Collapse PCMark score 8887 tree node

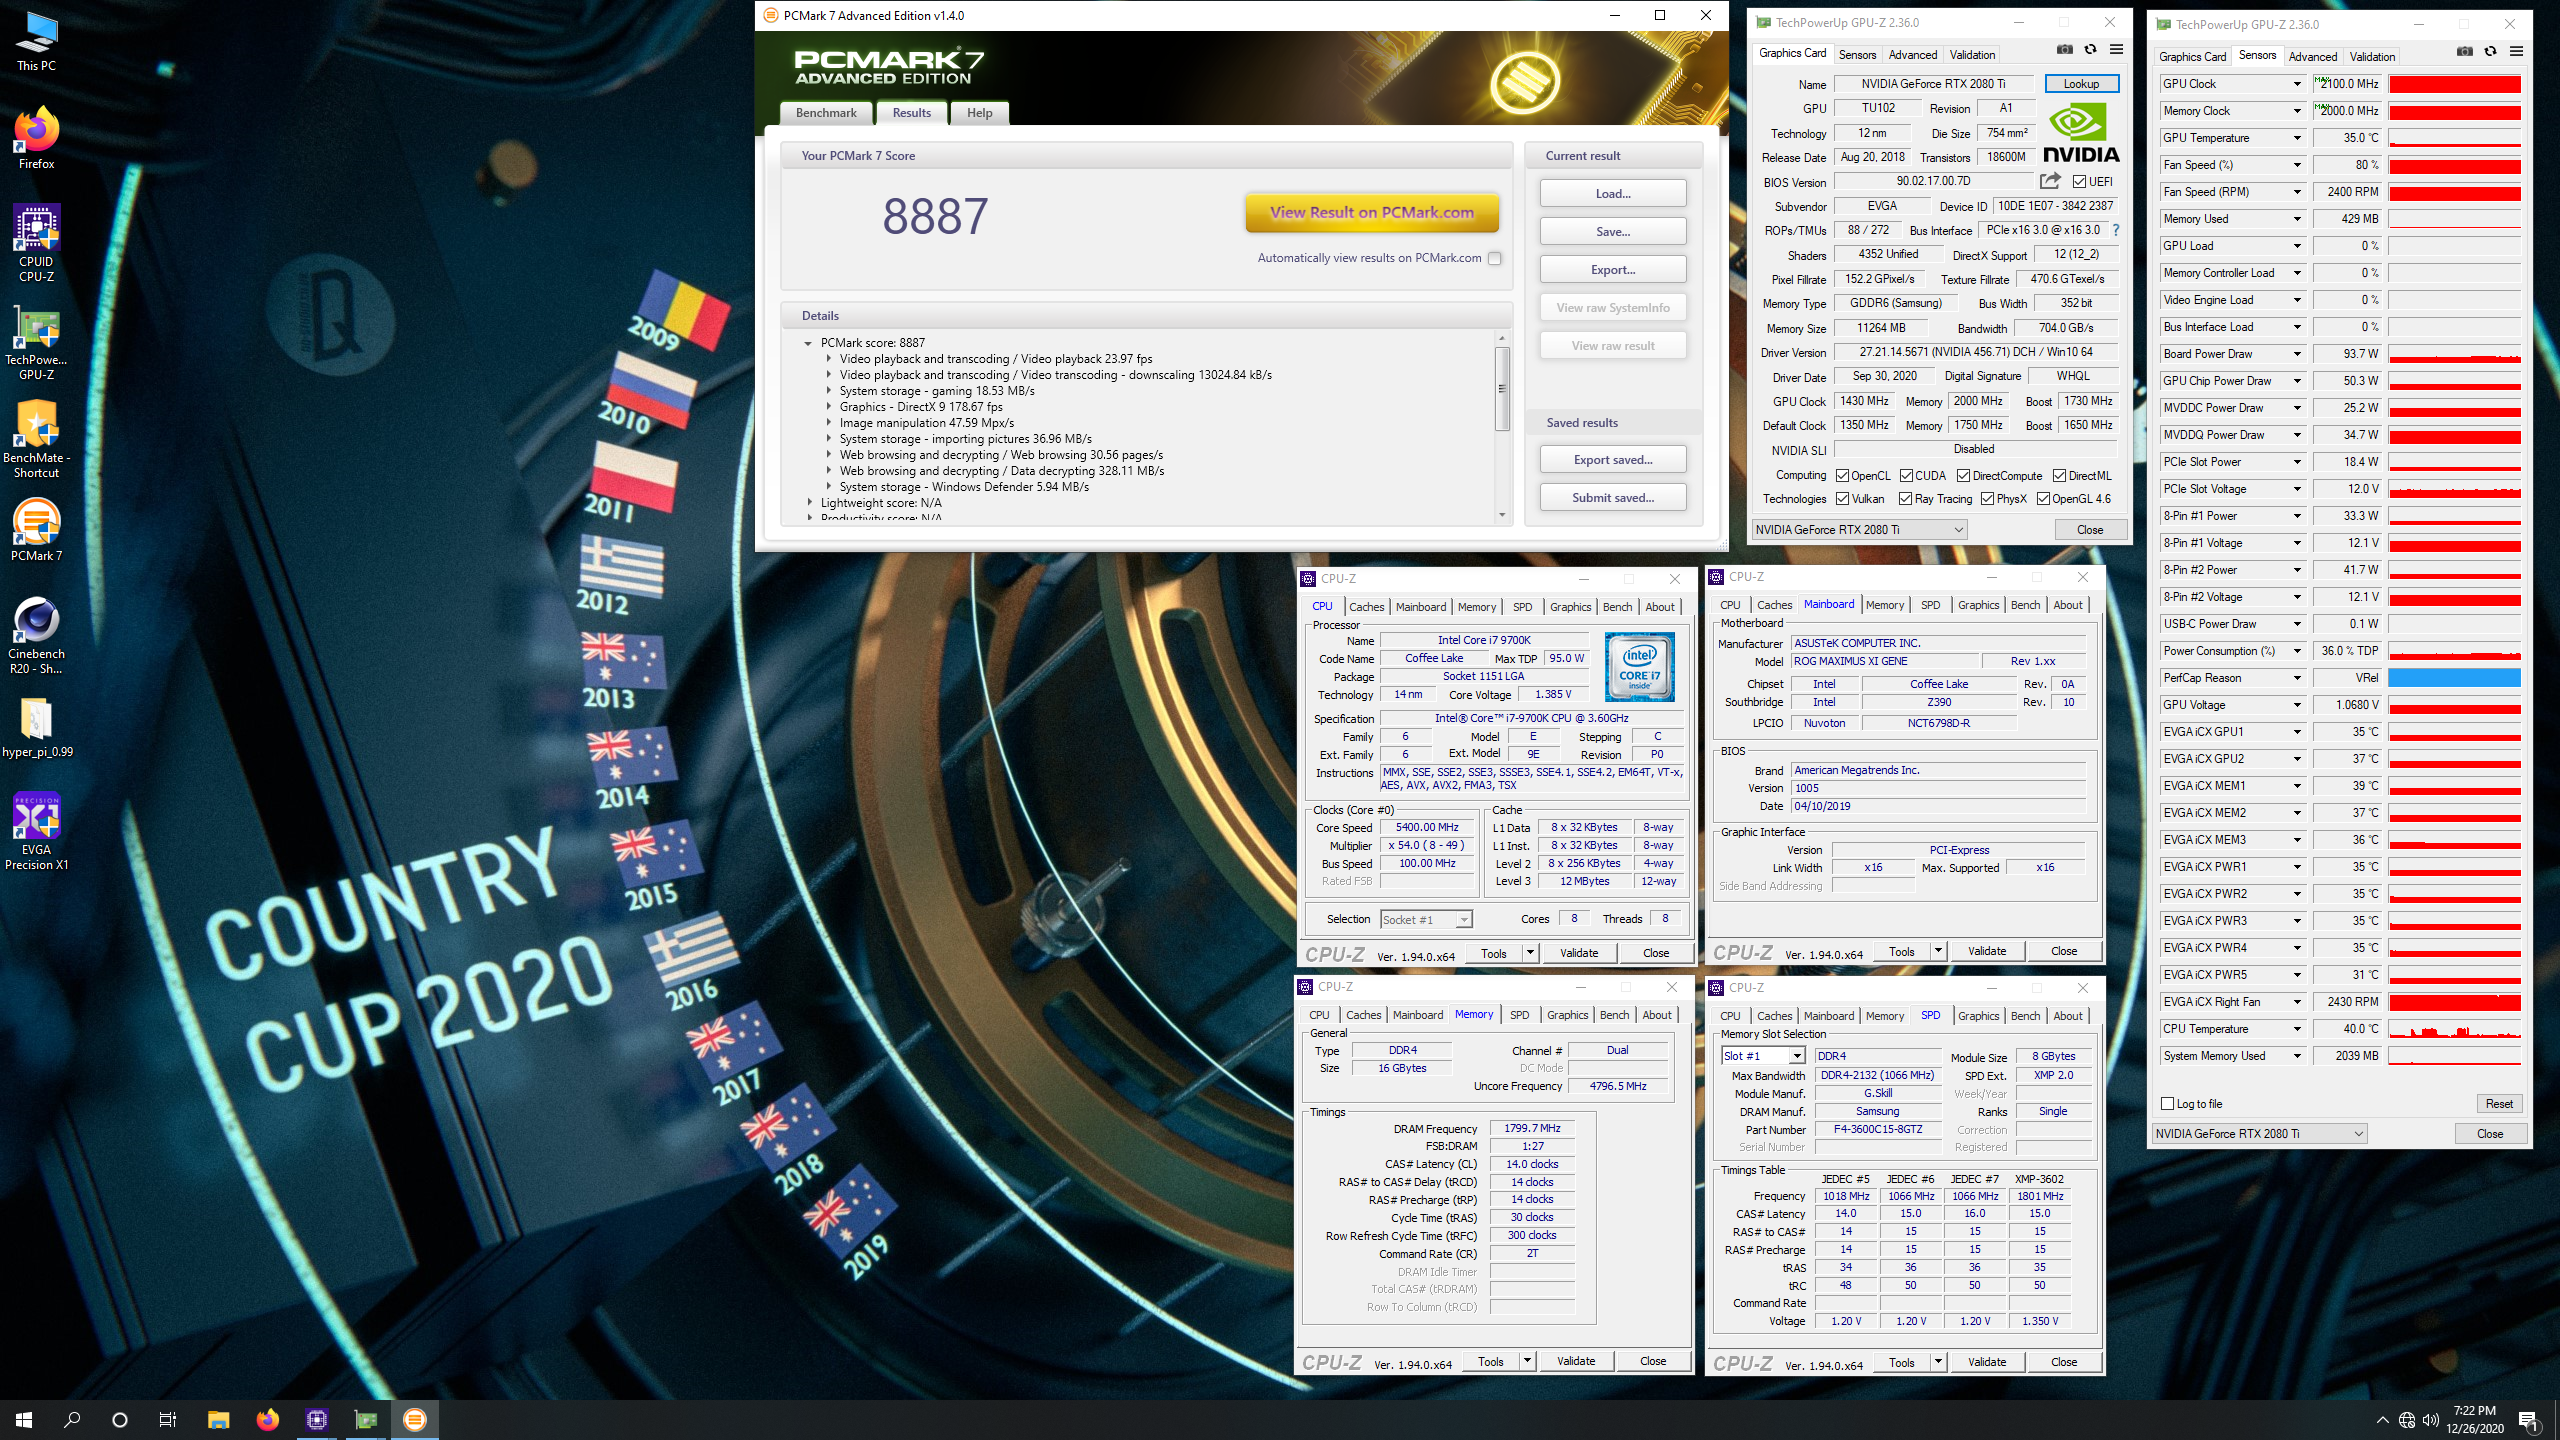808,343
